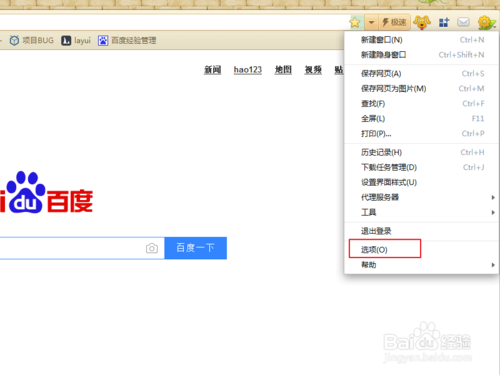
Task: Select 设置界面样式(U) menu item
Action: [421, 182]
